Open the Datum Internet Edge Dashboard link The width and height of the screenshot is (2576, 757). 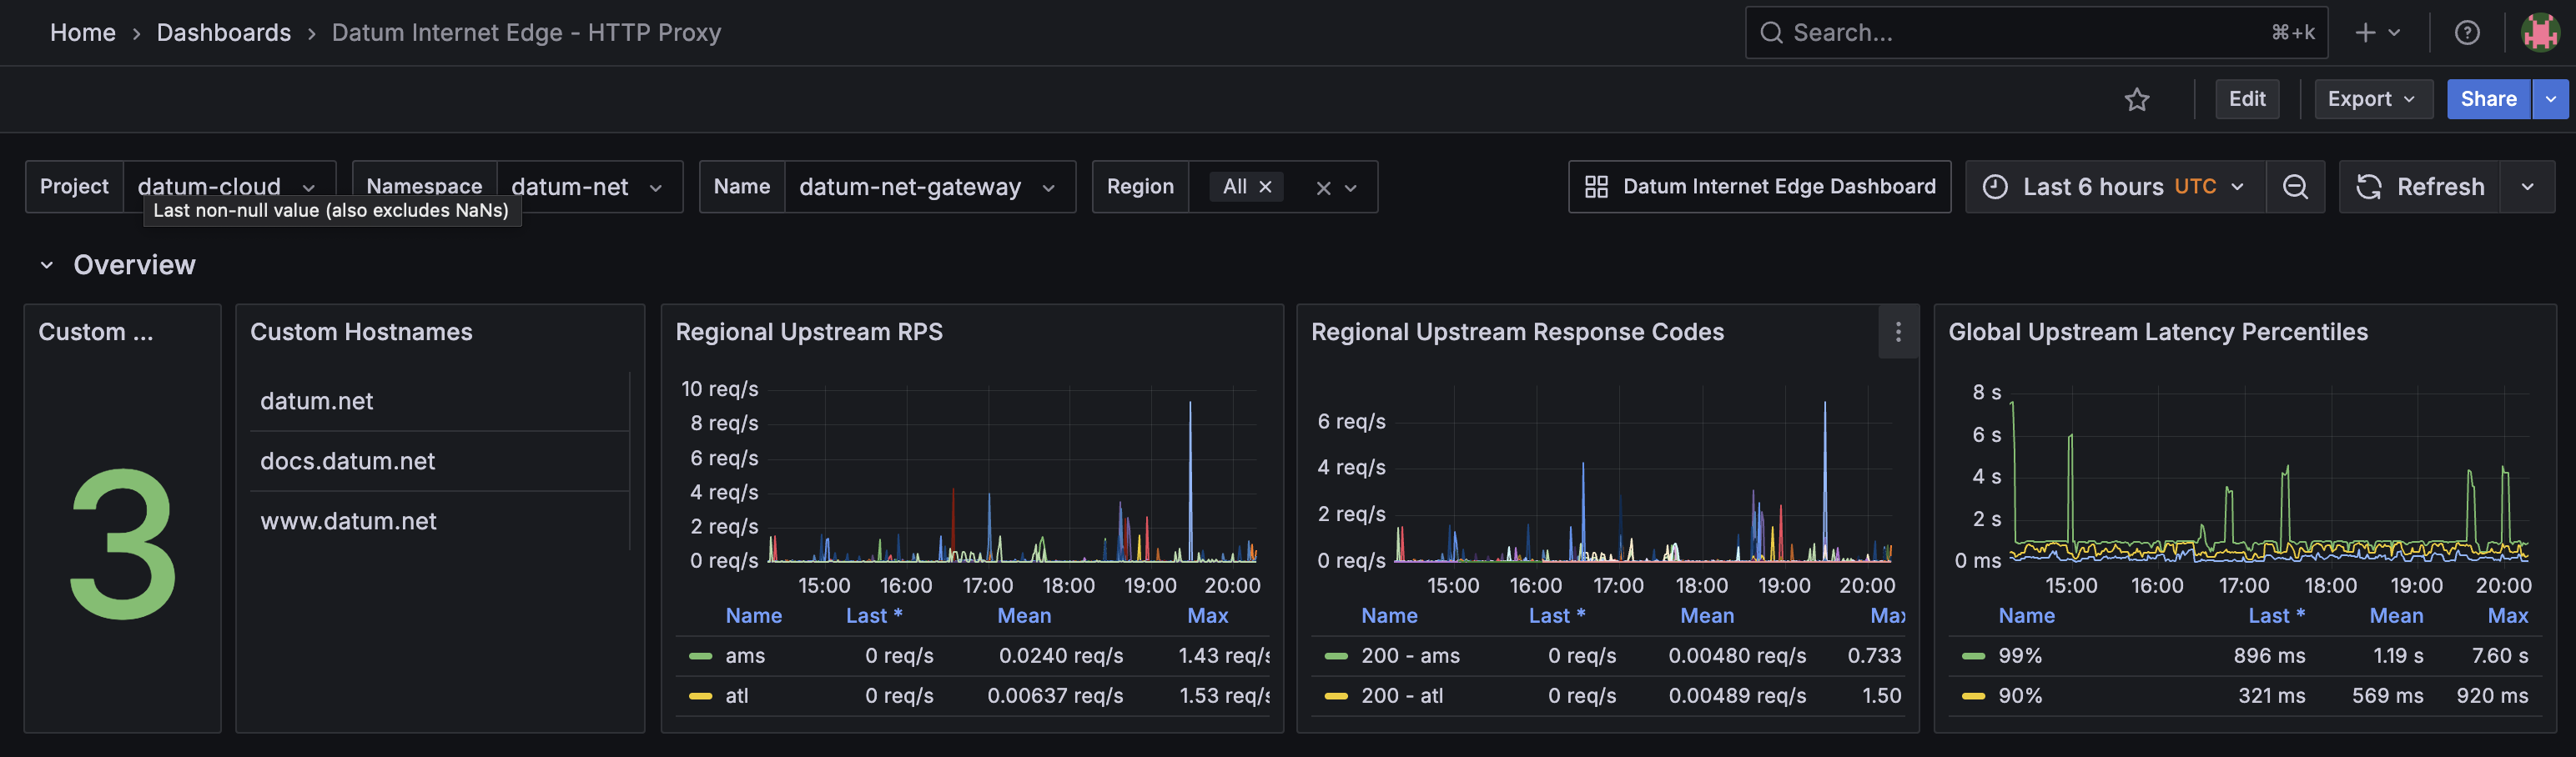click(x=1759, y=187)
